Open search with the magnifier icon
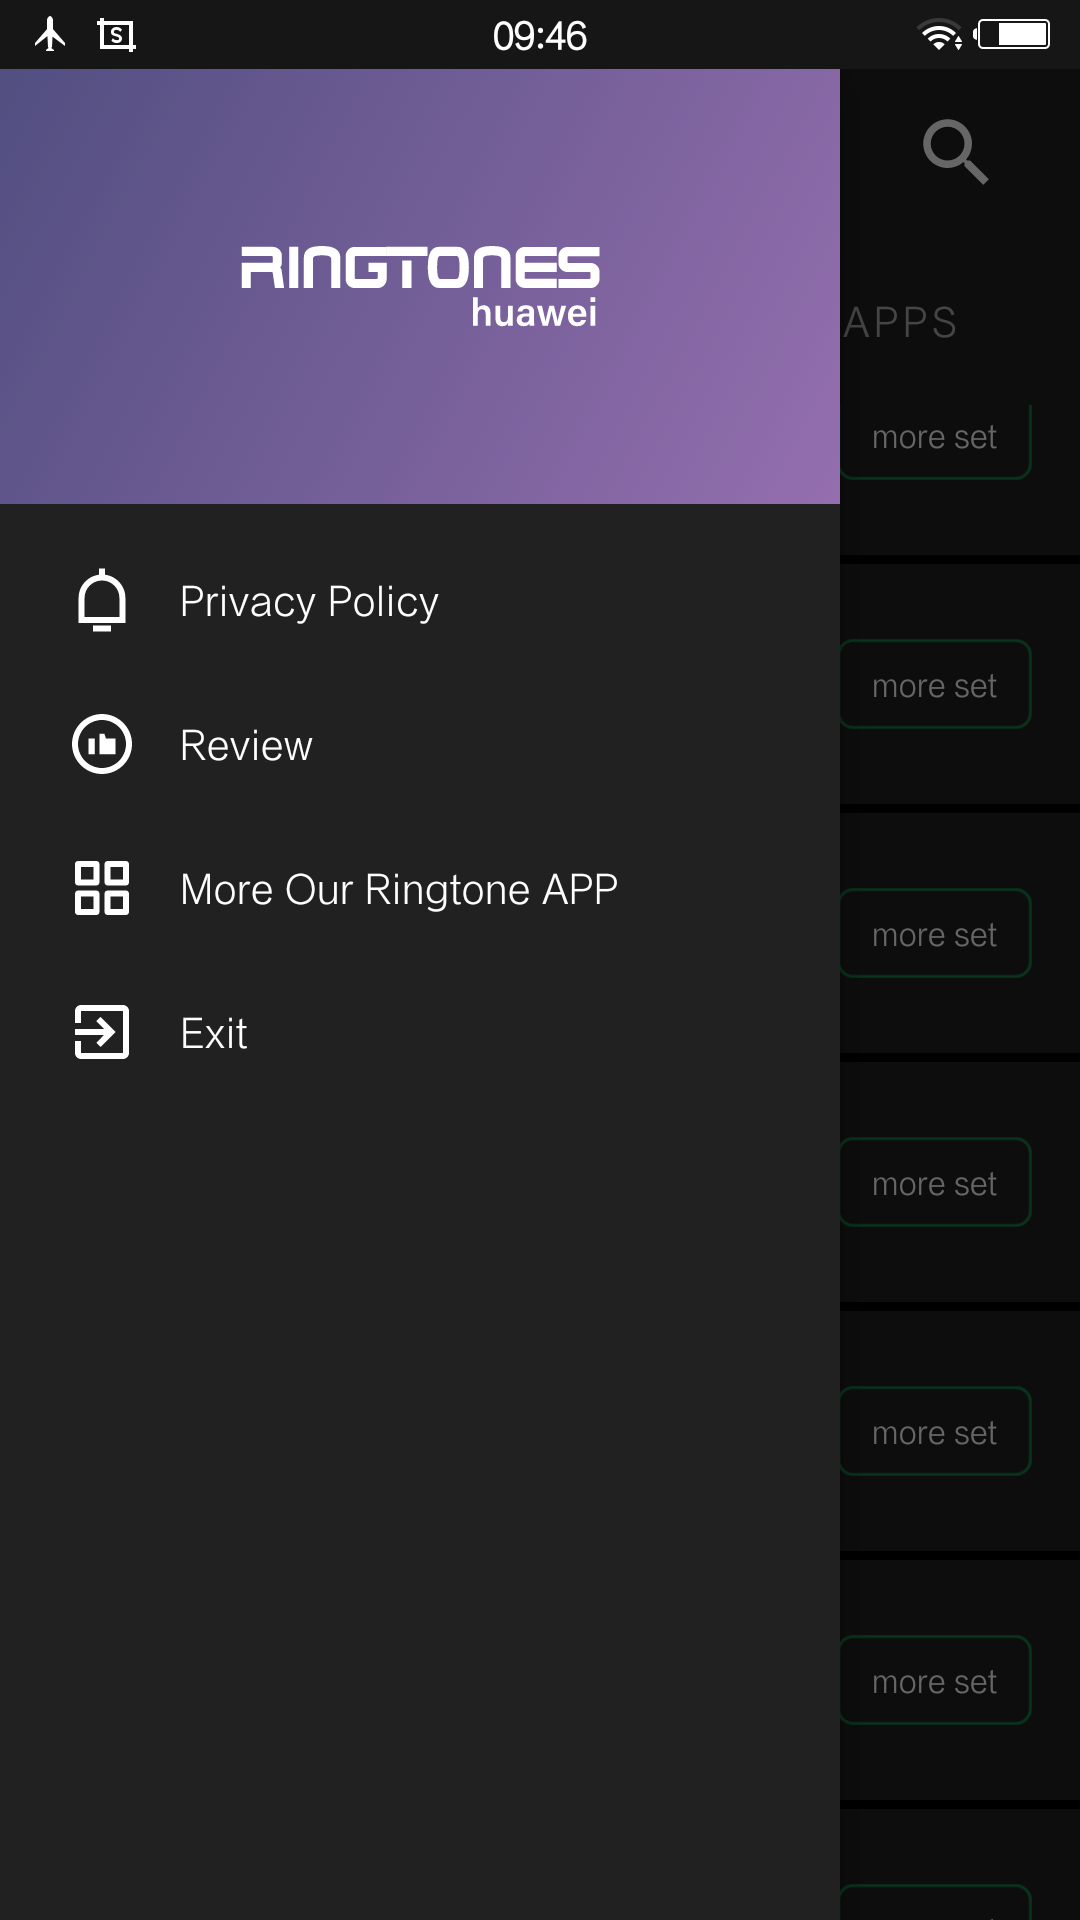 955,152
